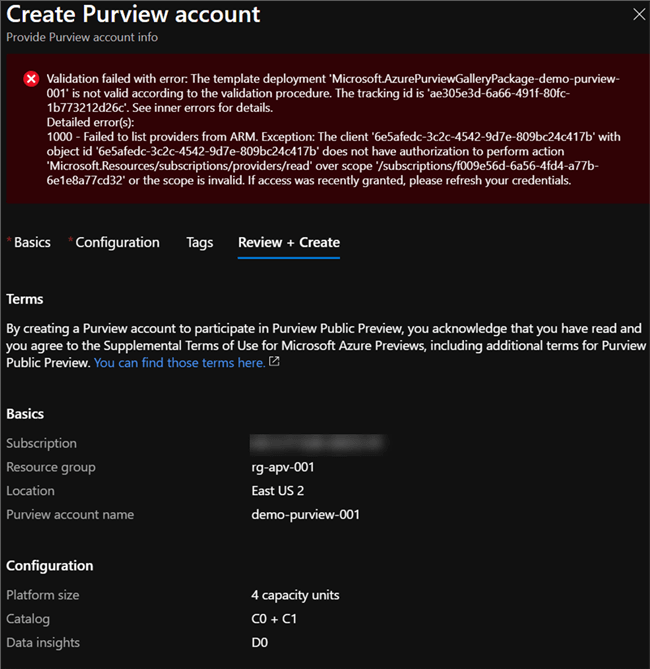
Task: Switch to the Basics tab
Action: tap(32, 242)
